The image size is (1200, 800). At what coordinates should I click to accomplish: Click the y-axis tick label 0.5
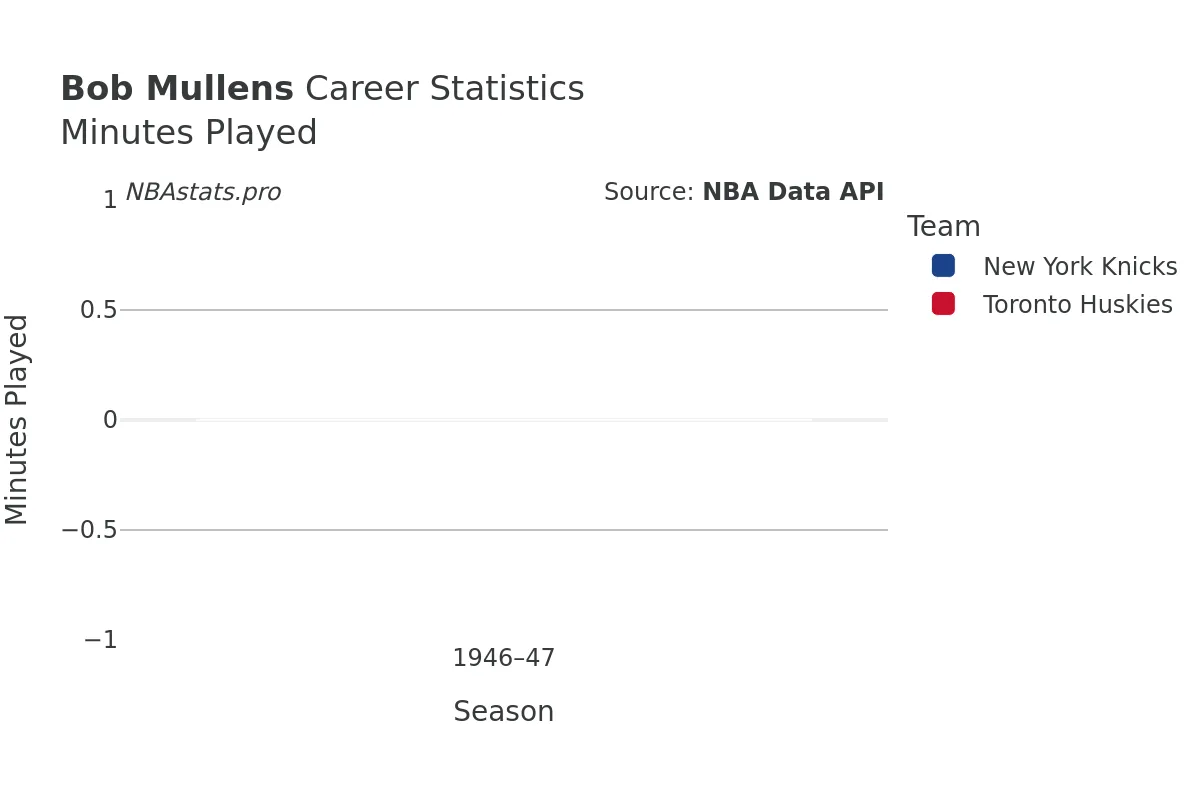pyautogui.click(x=99, y=310)
